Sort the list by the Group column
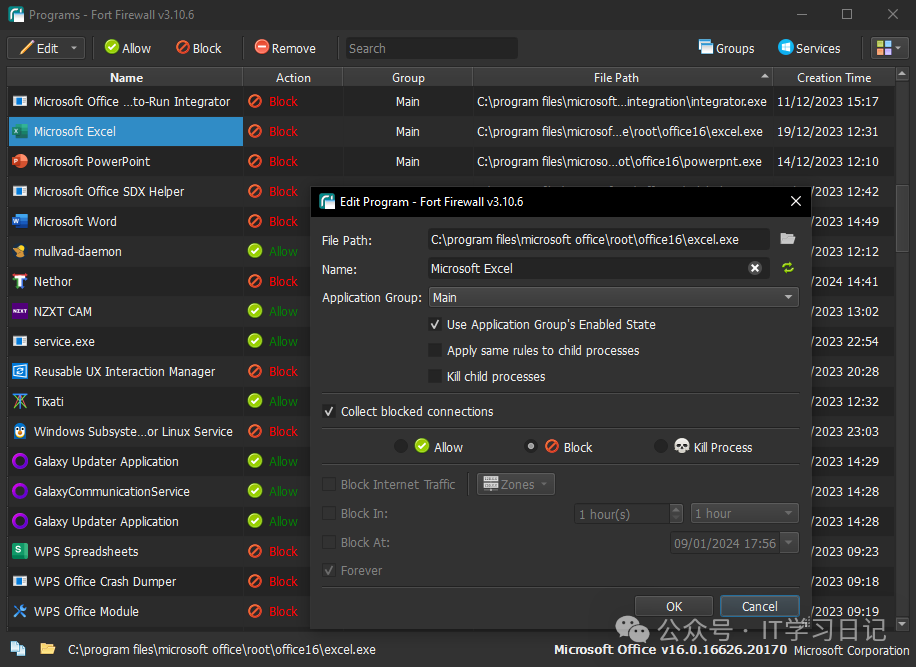Viewport: 916px width, 667px height. tap(408, 77)
